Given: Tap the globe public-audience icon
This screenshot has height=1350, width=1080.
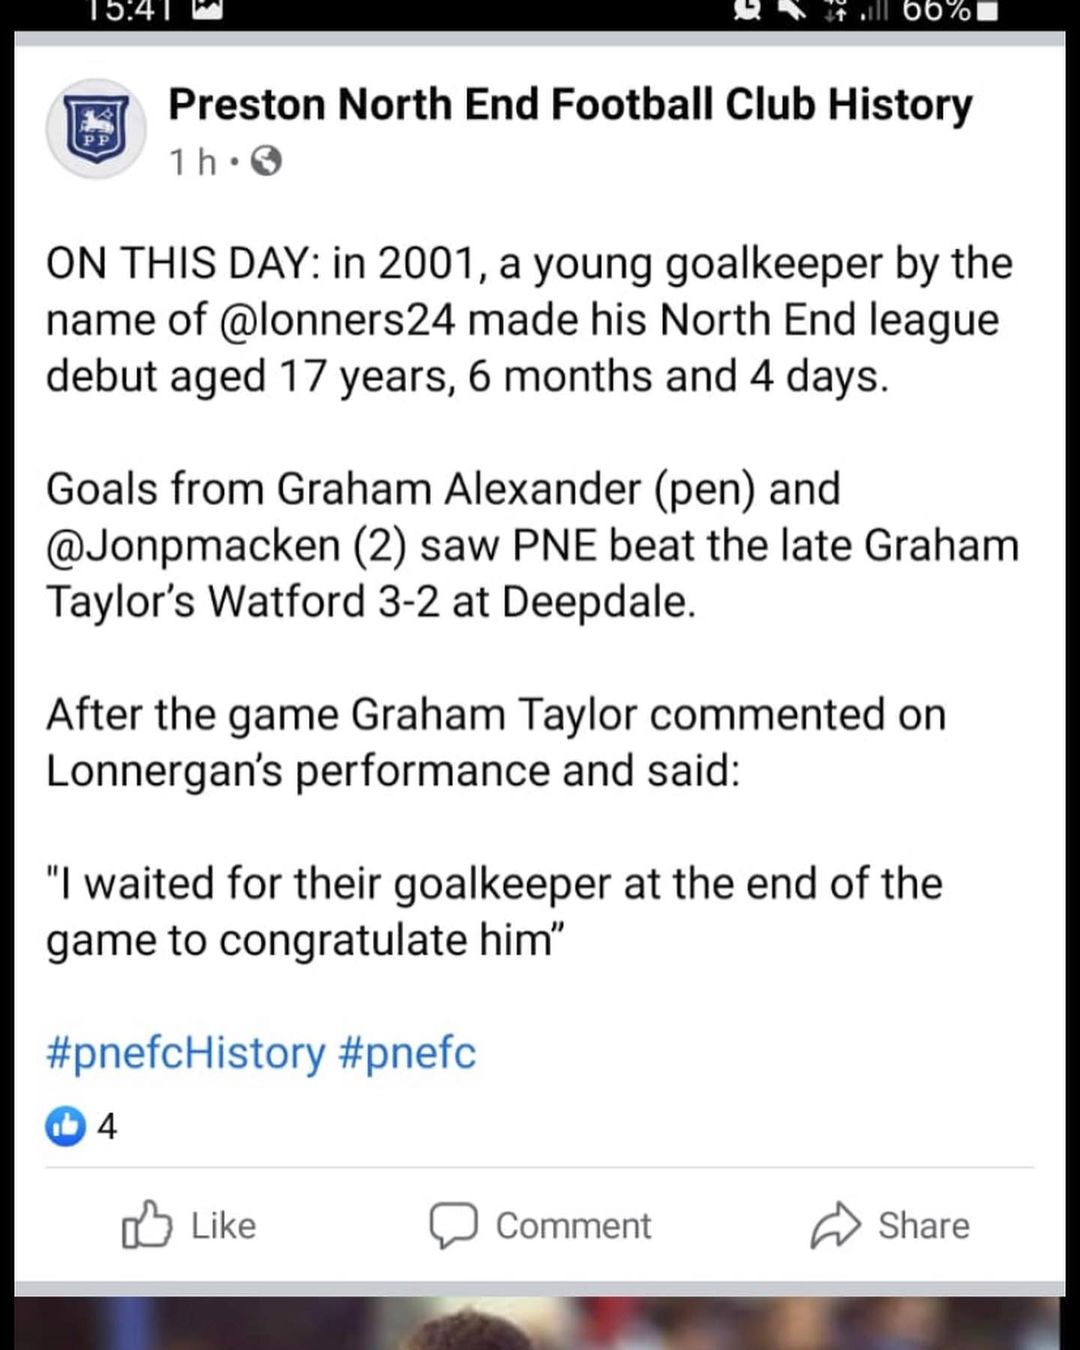Looking at the screenshot, I should 265,161.
